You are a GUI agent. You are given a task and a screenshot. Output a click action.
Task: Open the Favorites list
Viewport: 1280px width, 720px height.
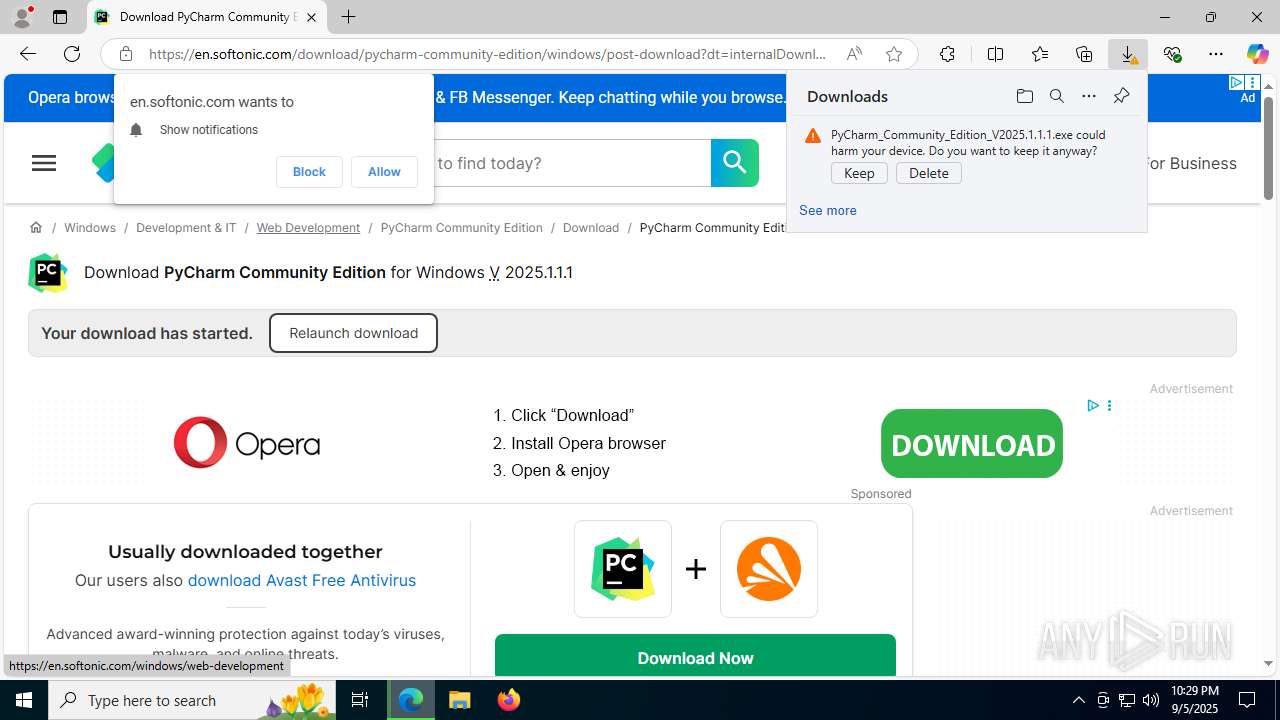click(x=1040, y=54)
